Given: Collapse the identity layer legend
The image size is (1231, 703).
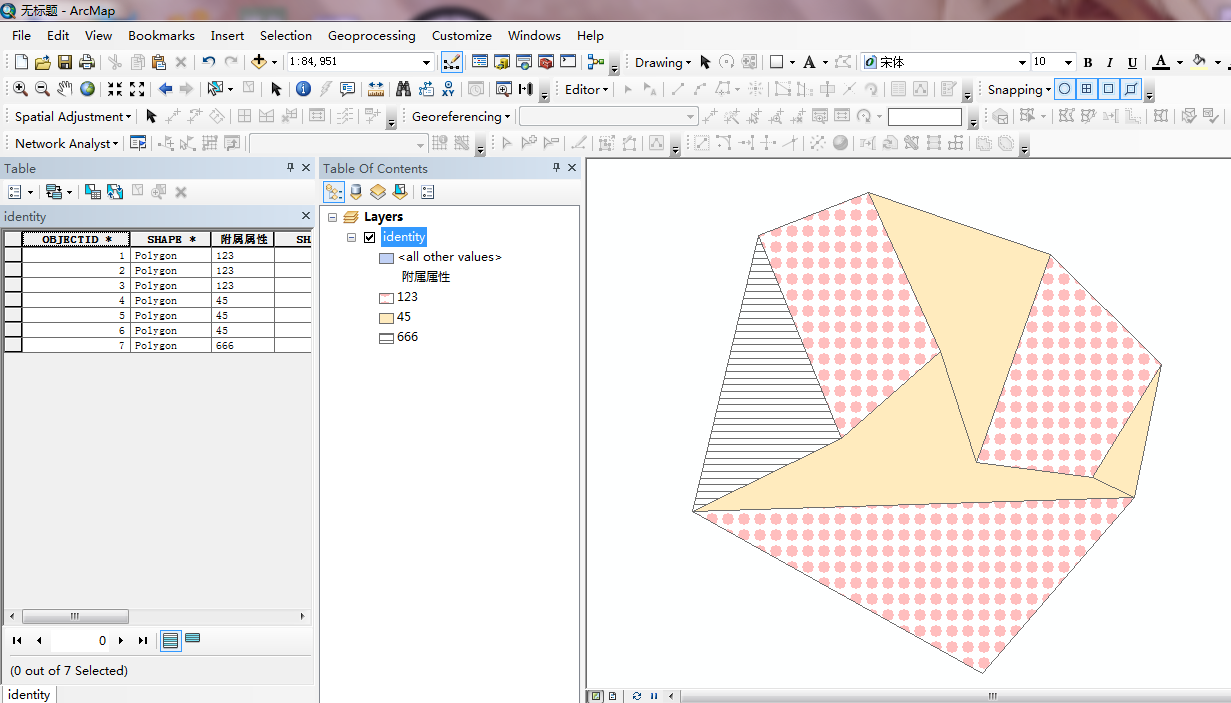Looking at the screenshot, I should (352, 237).
